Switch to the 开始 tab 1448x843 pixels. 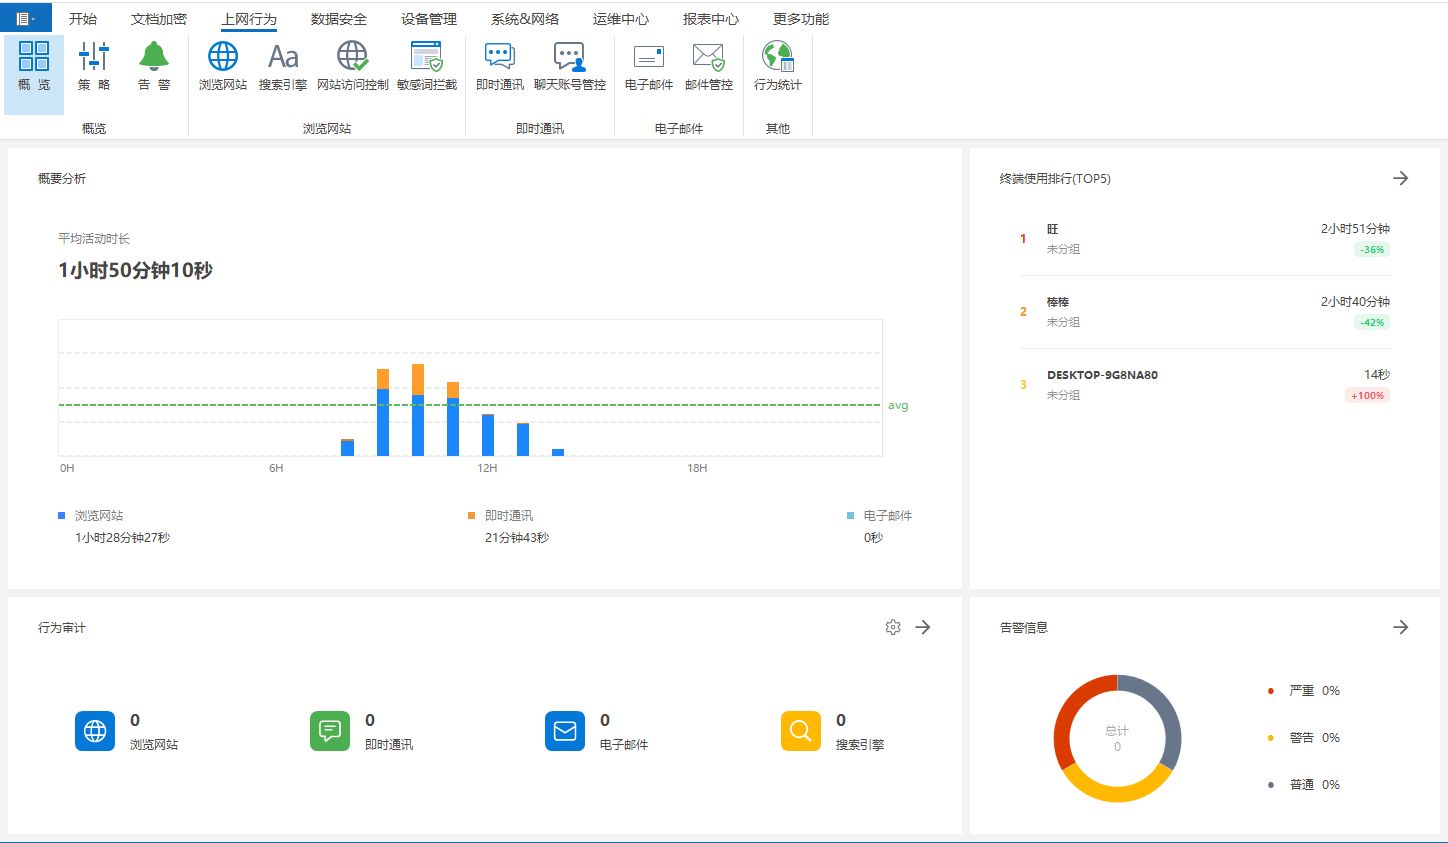pos(83,19)
